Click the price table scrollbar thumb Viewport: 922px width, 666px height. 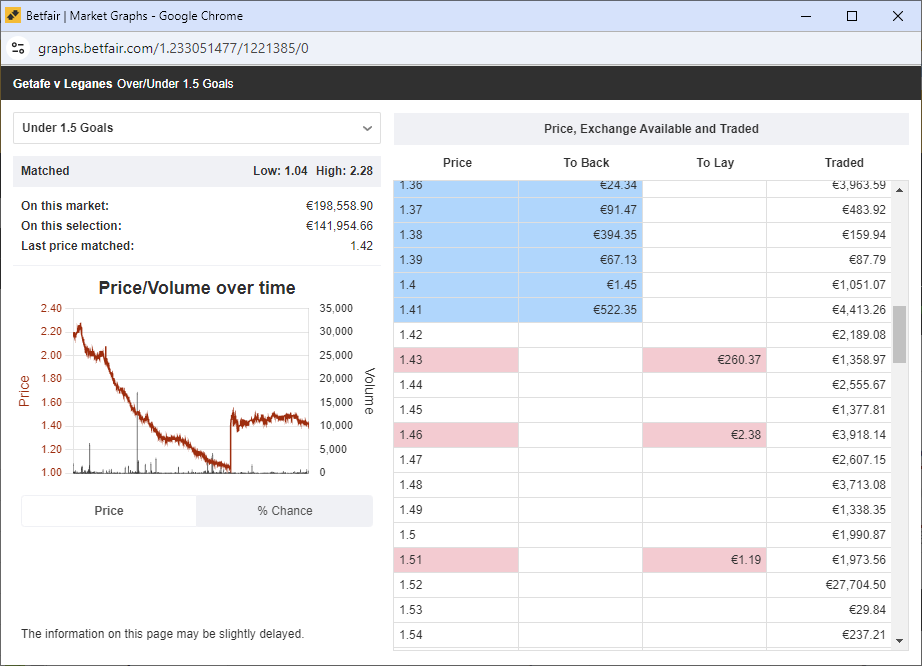(x=899, y=334)
